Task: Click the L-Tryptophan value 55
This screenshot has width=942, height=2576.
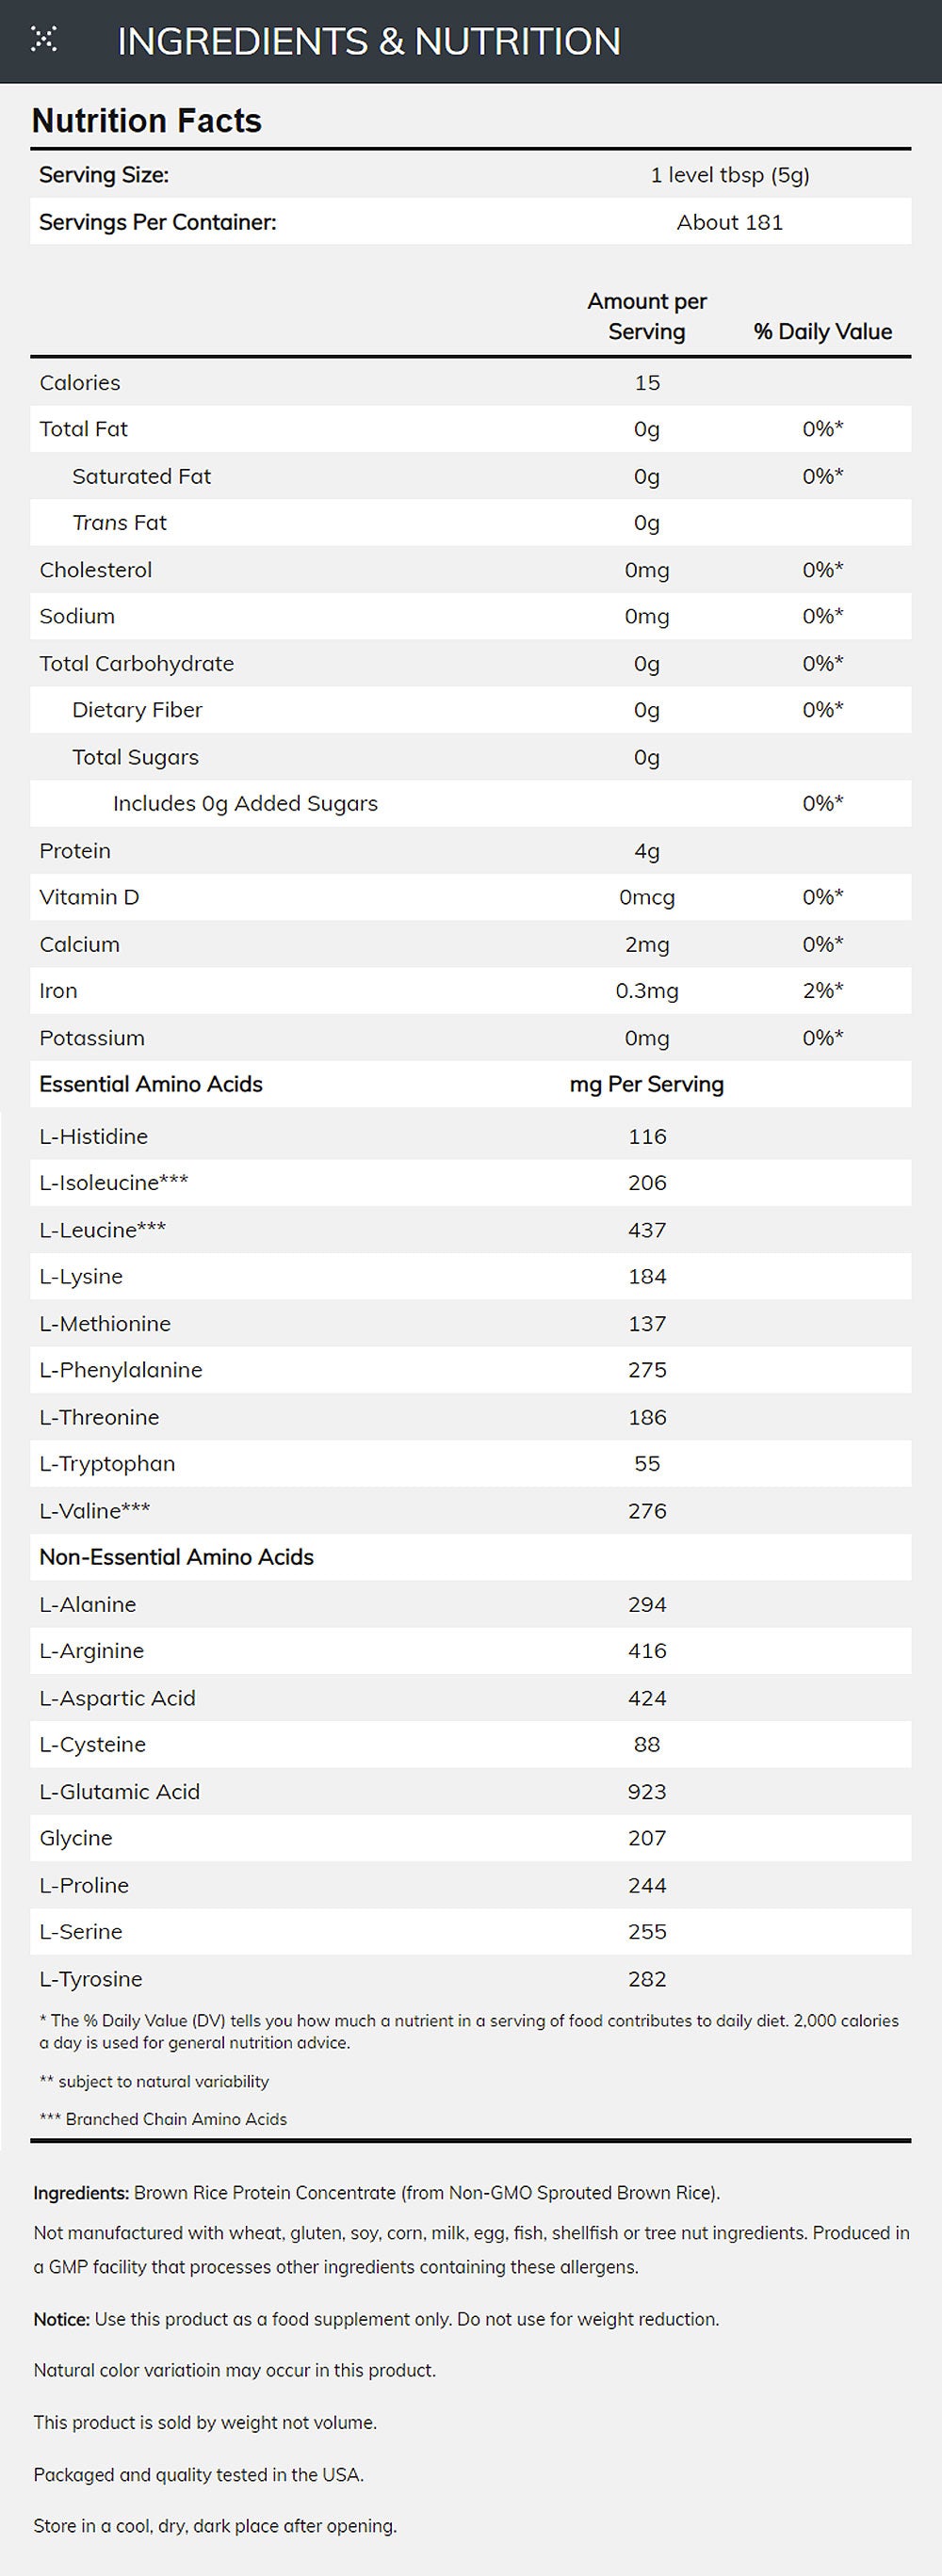Action: (x=647, y=1464)
